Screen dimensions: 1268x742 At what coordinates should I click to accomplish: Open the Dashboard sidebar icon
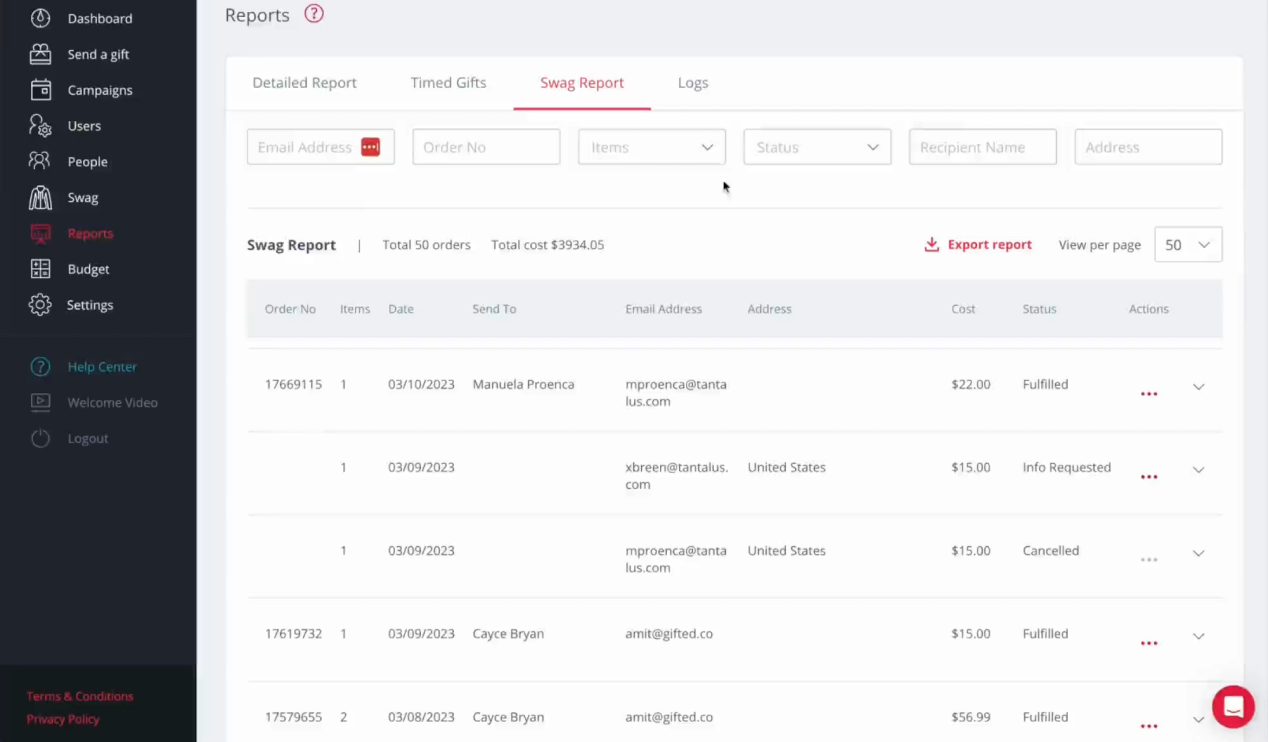[40, 18]
